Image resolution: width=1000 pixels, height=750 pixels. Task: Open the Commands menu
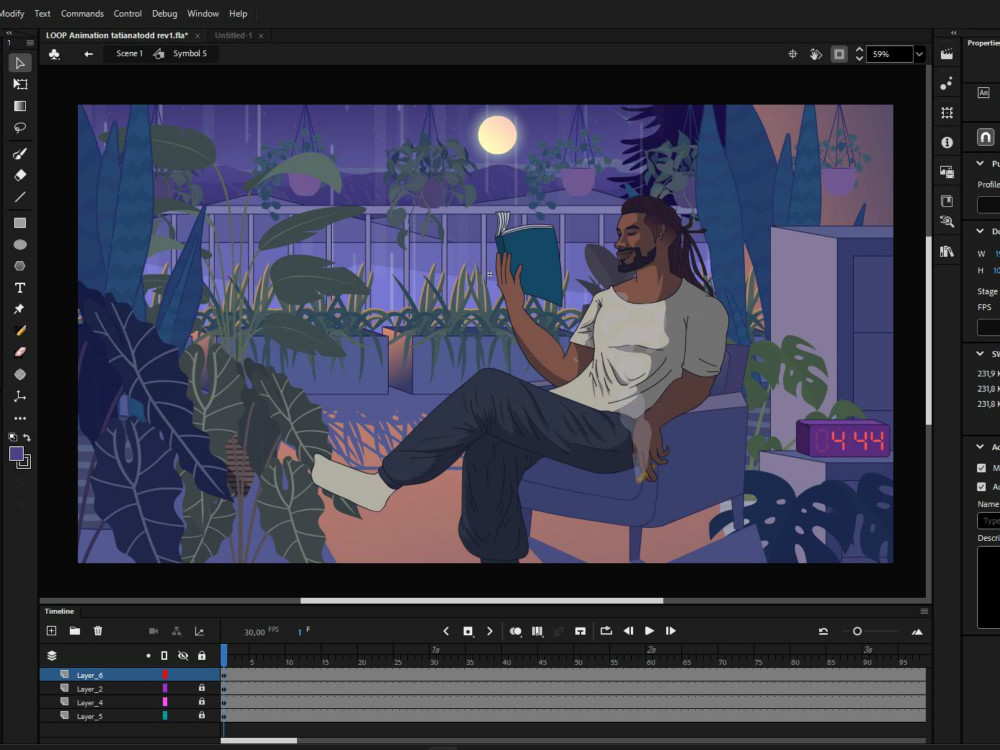(82, 13)
